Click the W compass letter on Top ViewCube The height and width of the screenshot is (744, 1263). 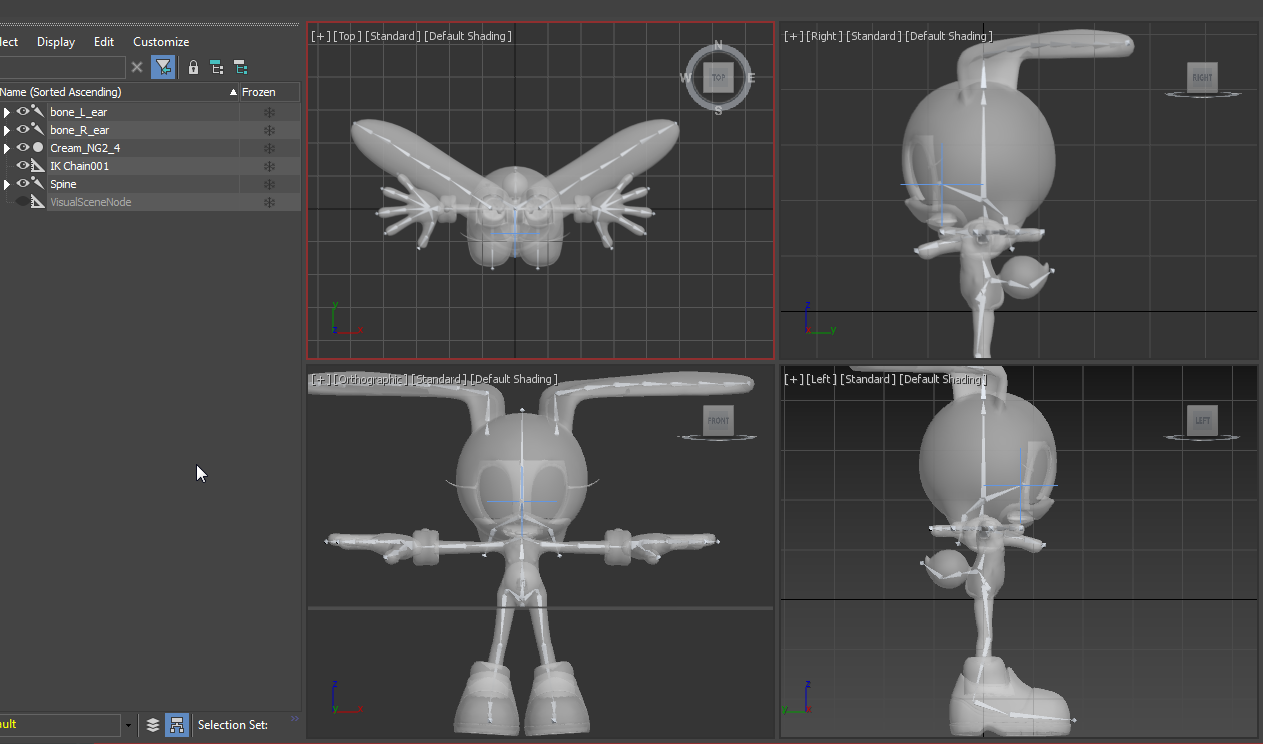(x=687, y=77)
